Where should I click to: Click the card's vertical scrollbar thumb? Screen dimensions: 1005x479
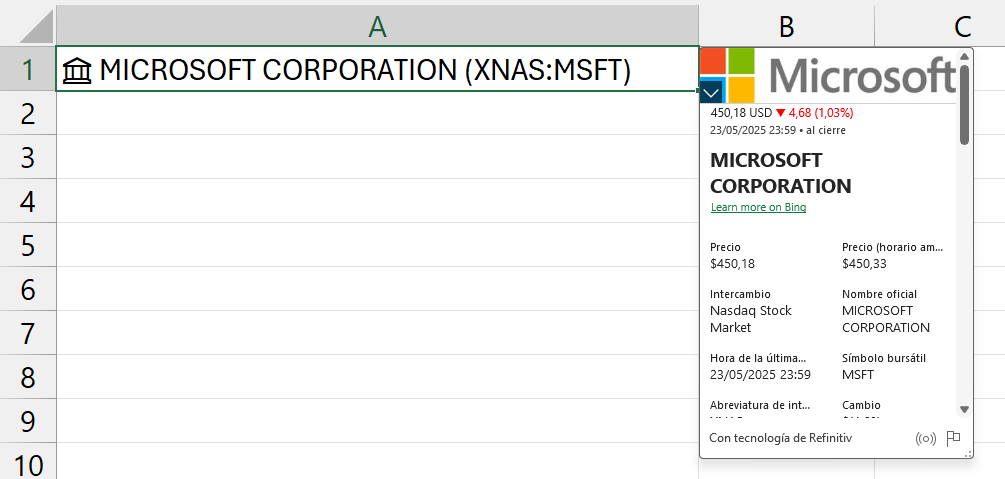click(x=964, y=105)
